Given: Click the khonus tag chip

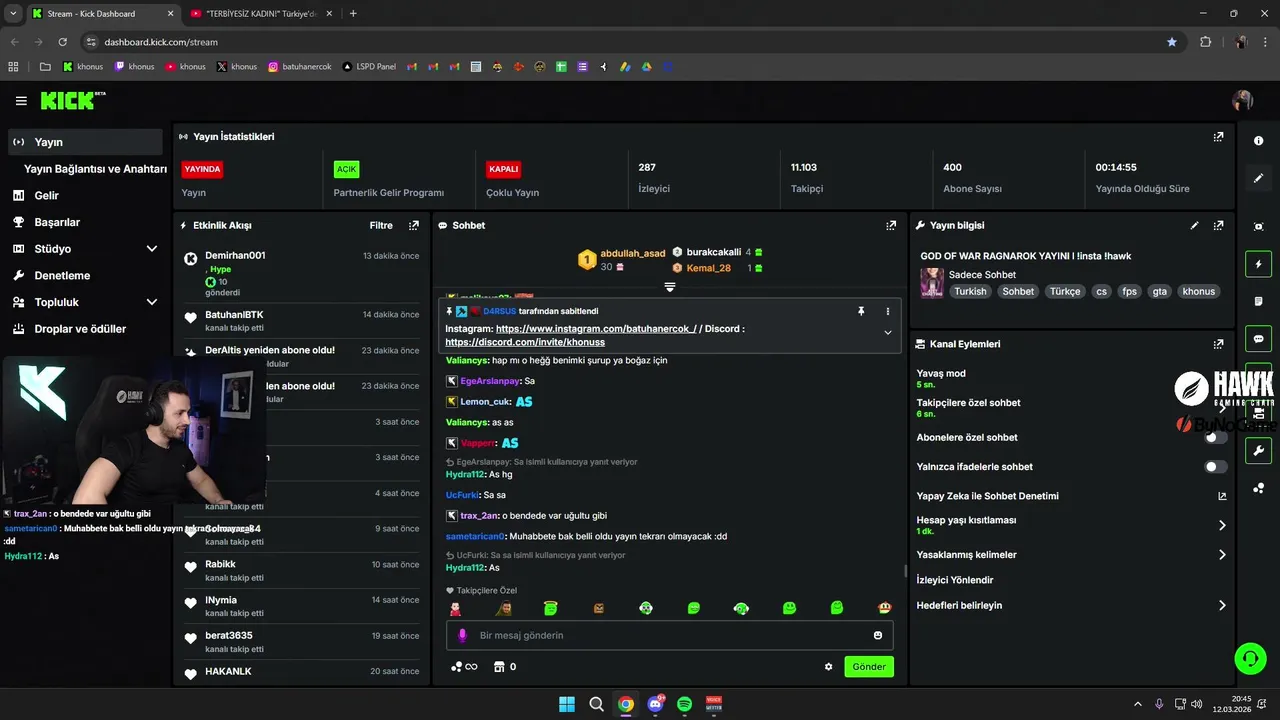Looking at the screenshot, I should coord(1198,292).
